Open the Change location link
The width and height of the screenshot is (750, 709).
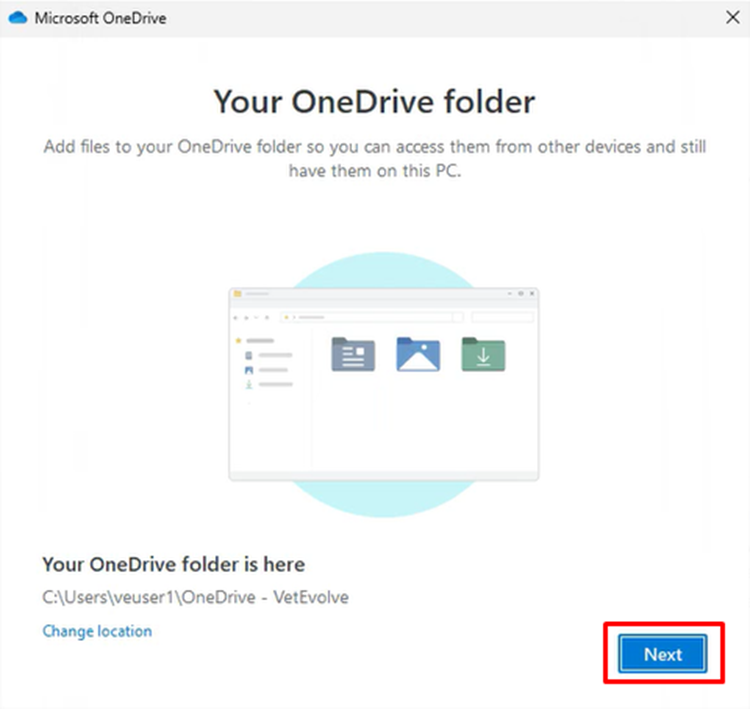point(97,631)
